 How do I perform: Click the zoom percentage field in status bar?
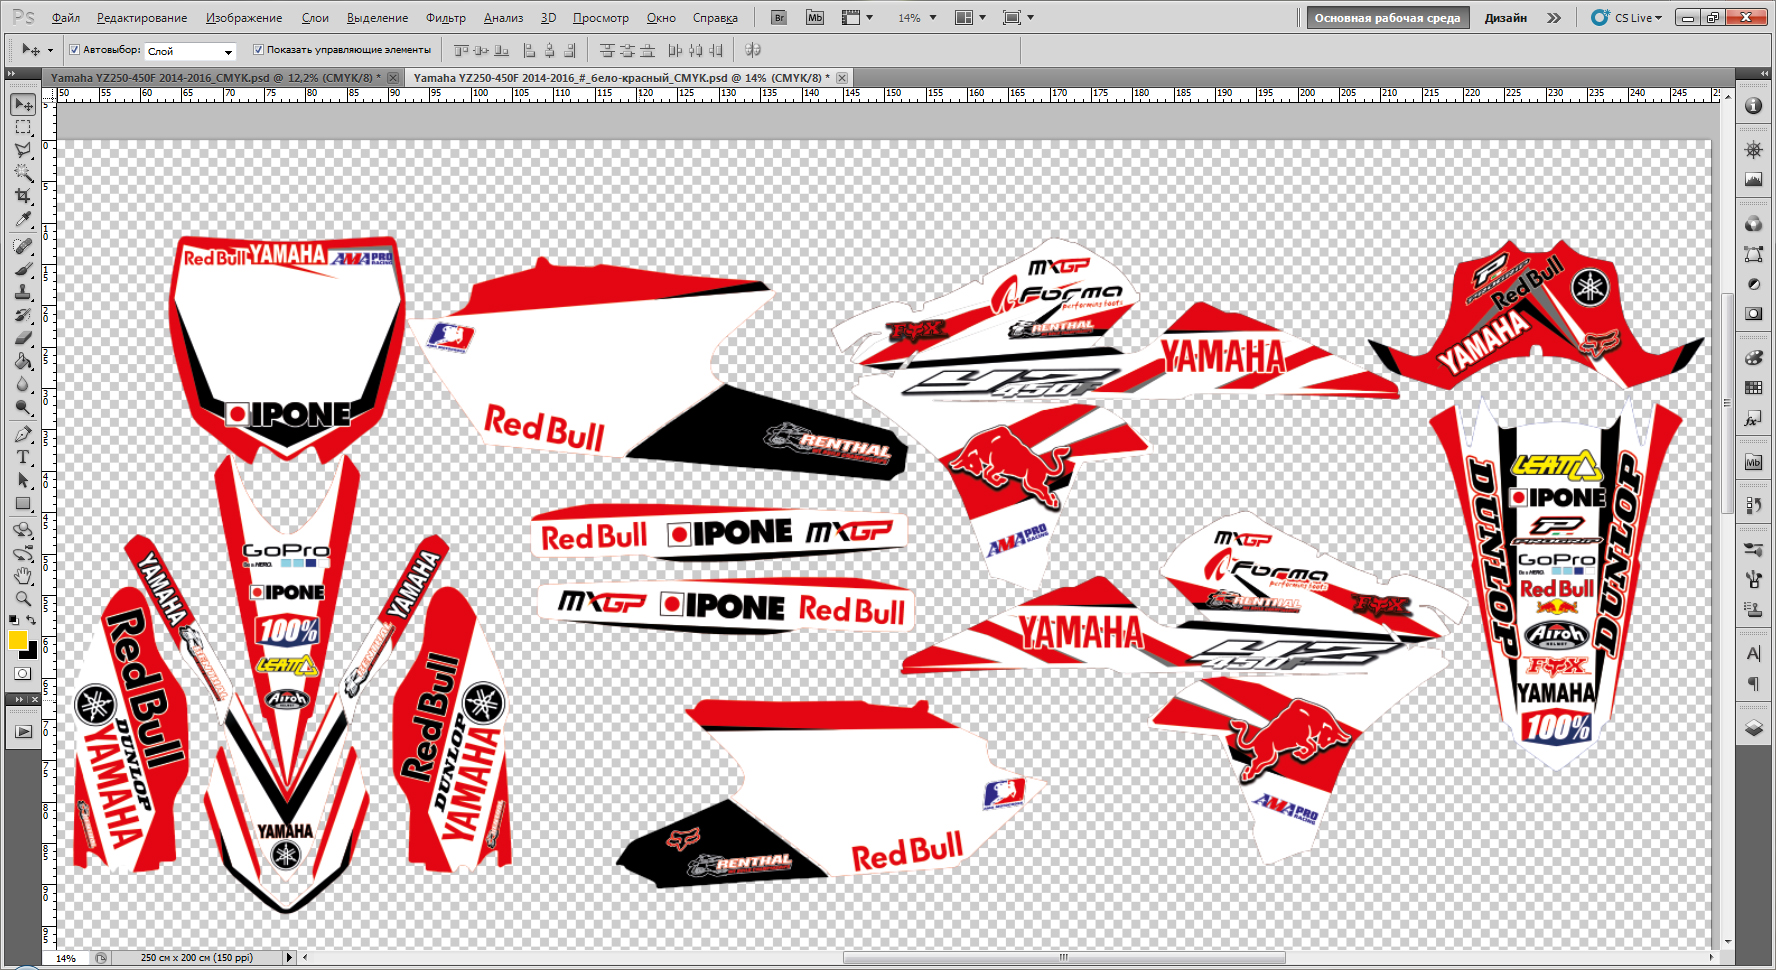[66, 958]
